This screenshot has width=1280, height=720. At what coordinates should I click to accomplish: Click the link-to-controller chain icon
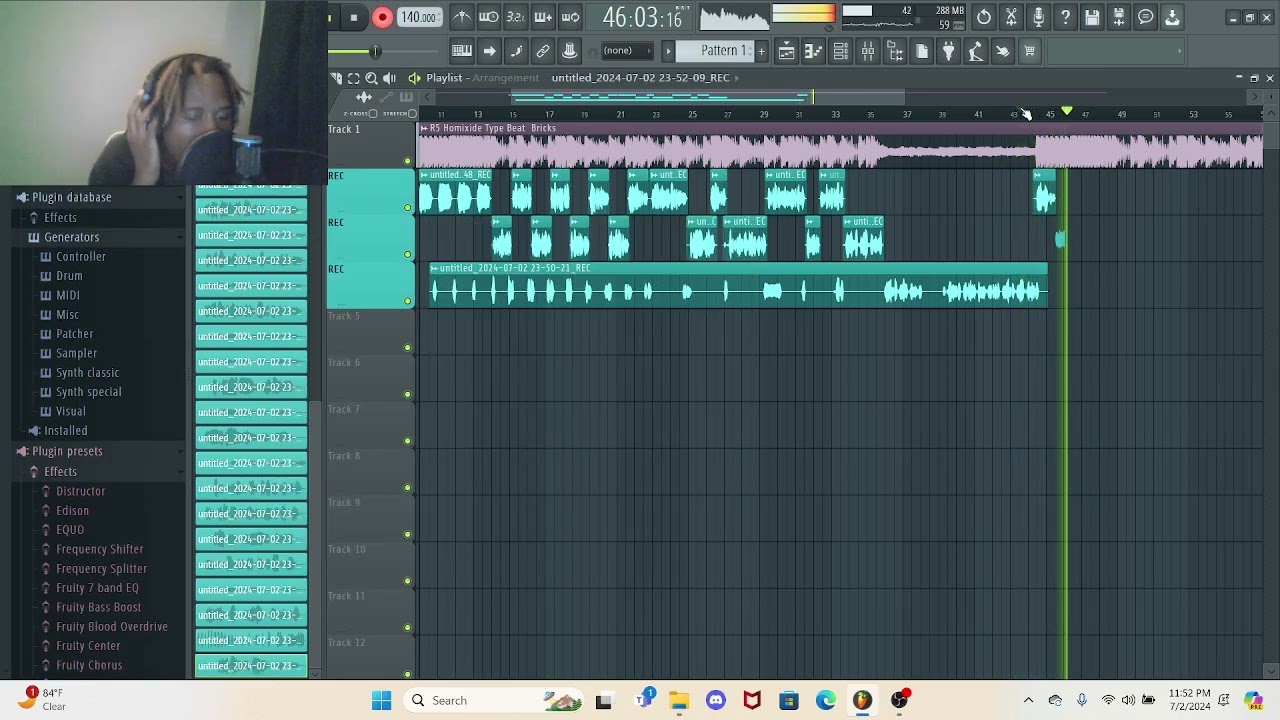(543, 51)
